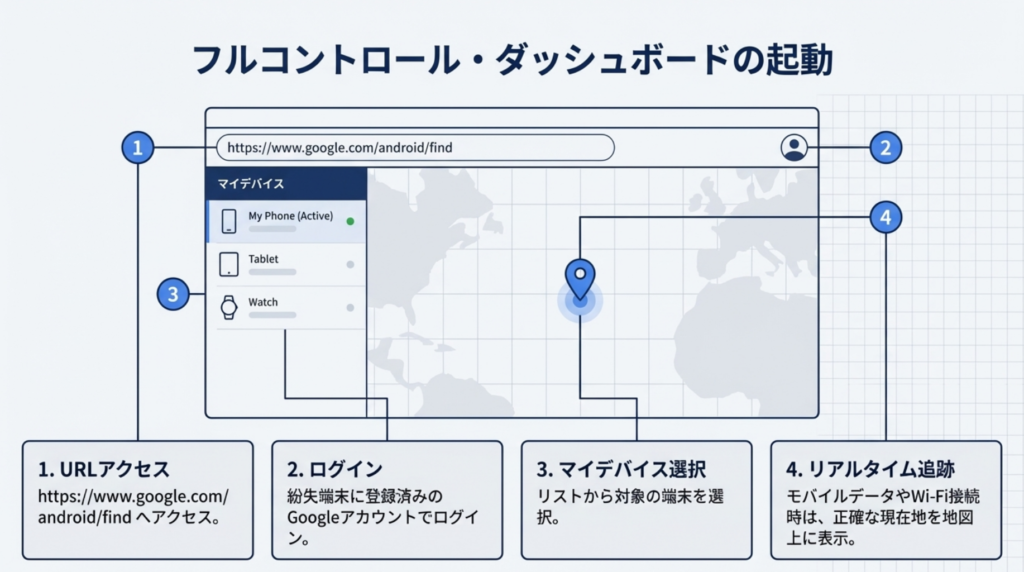
Task: Click the account profile icon
Action: coord(794,148)
